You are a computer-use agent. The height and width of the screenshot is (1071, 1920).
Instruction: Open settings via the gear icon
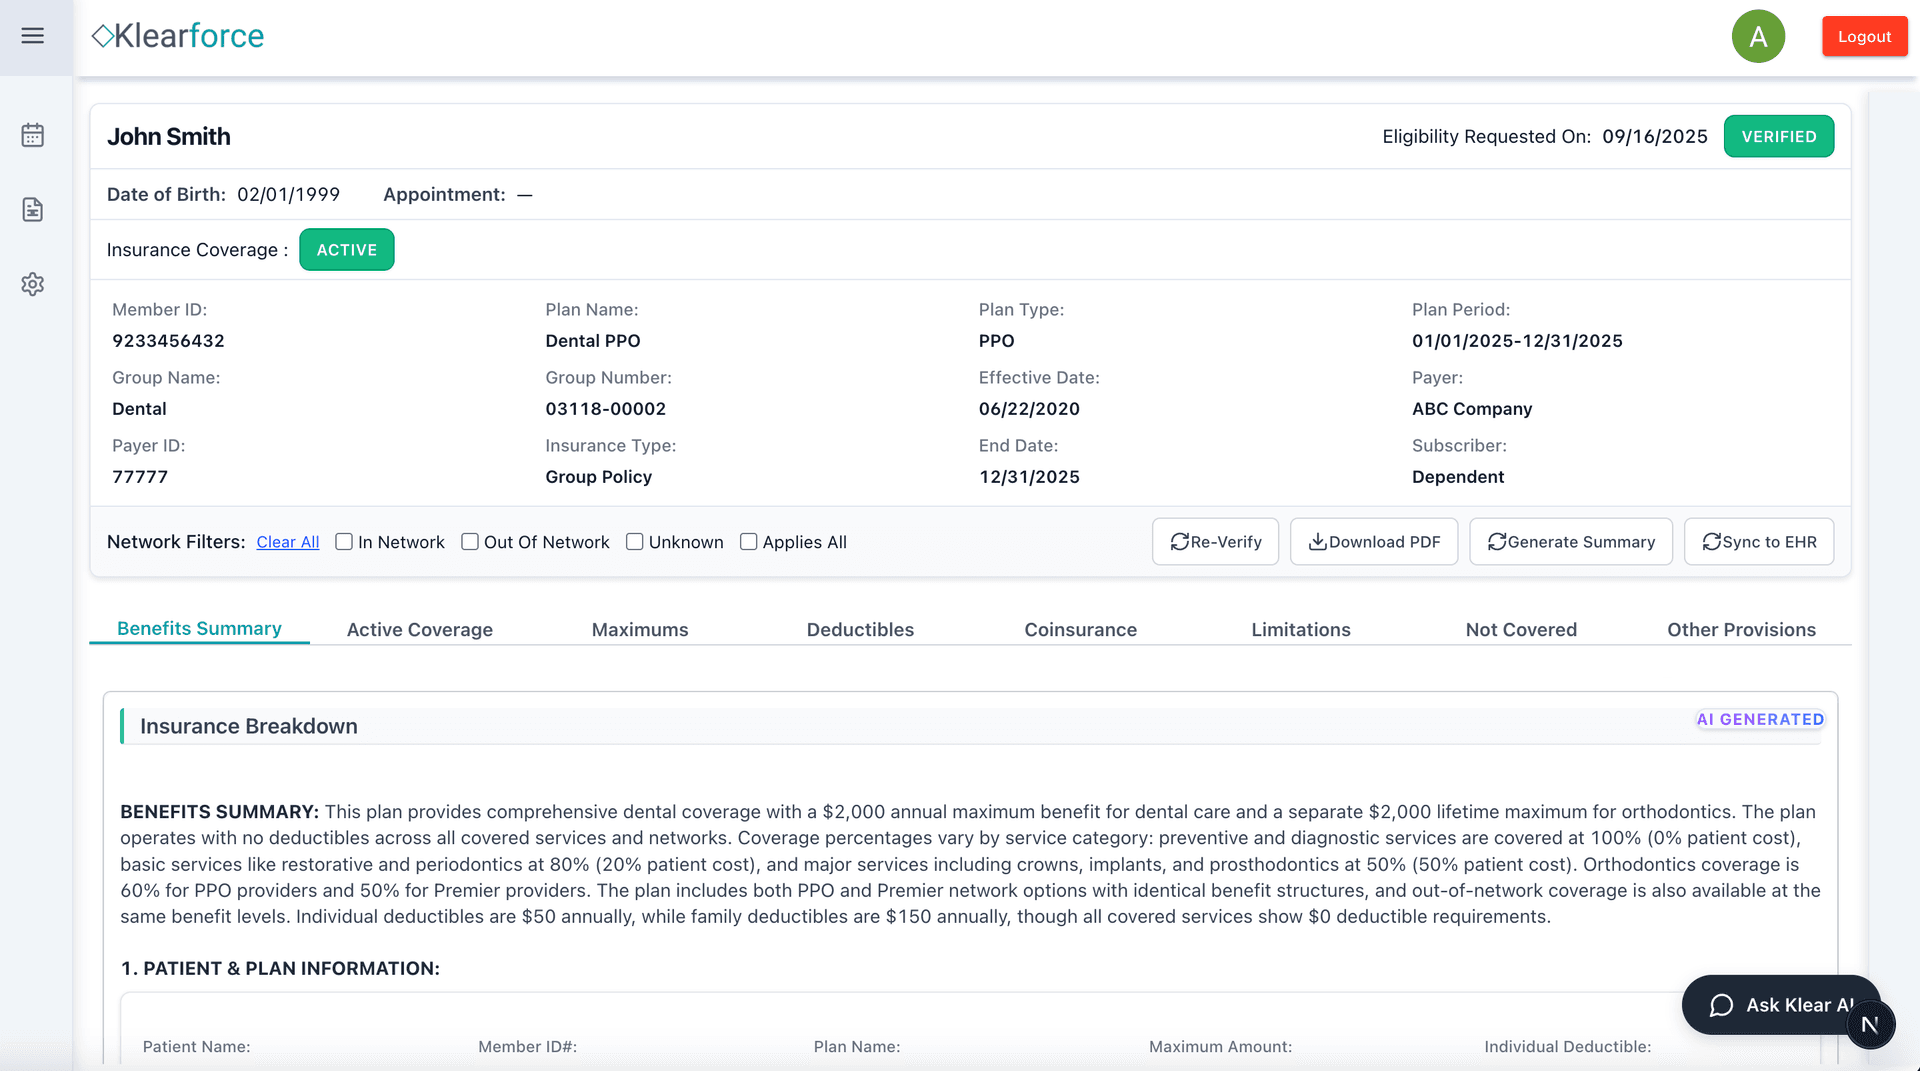(x=33, y=284)
